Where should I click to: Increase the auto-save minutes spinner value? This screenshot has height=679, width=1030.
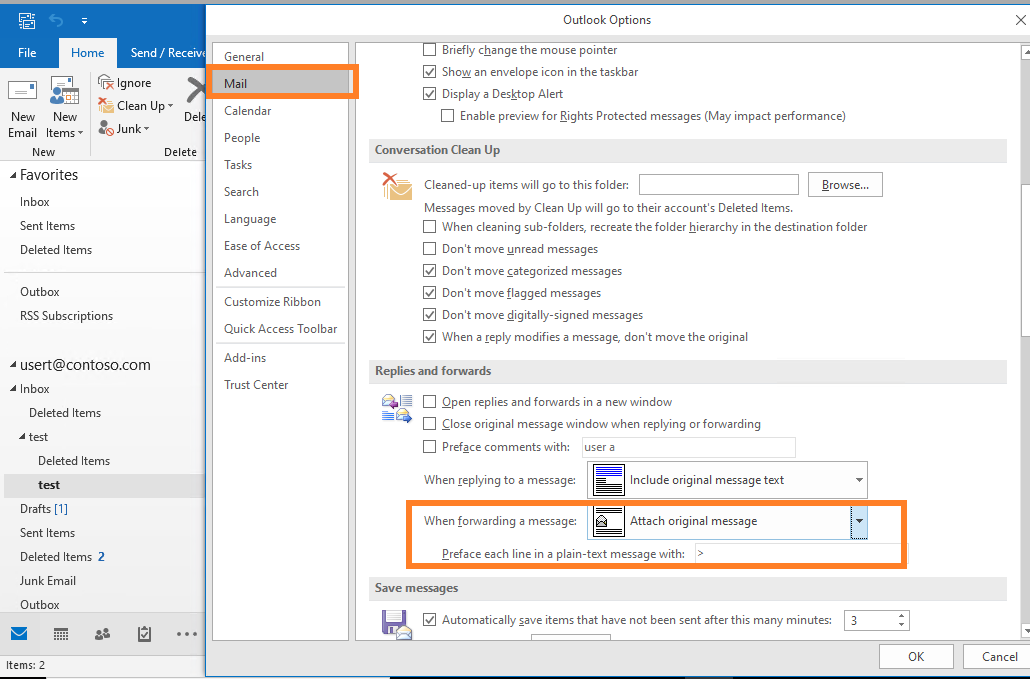coord(901,616)
